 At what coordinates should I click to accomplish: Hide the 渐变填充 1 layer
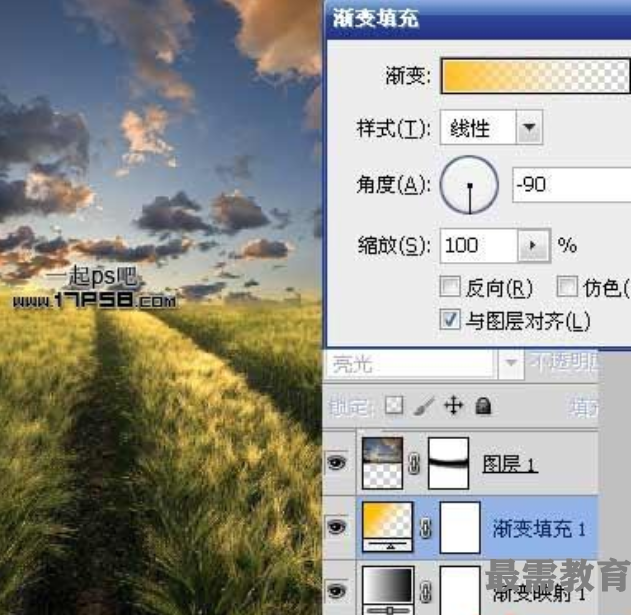(x=337, y=527)
